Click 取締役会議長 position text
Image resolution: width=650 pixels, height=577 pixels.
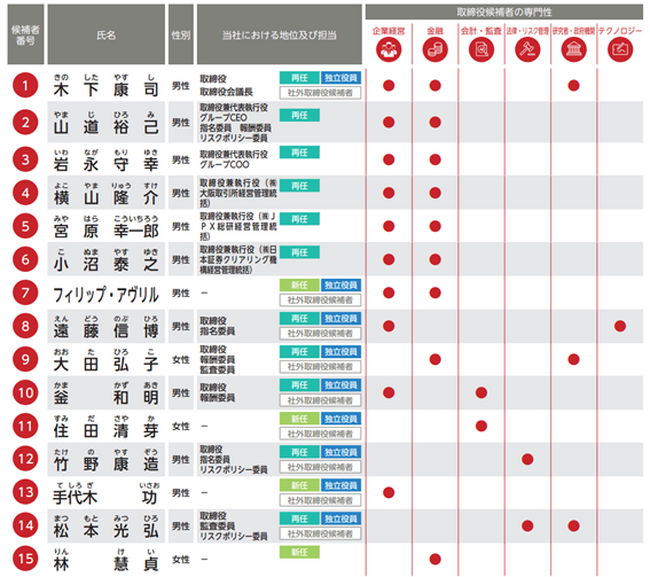coord(226,92)
